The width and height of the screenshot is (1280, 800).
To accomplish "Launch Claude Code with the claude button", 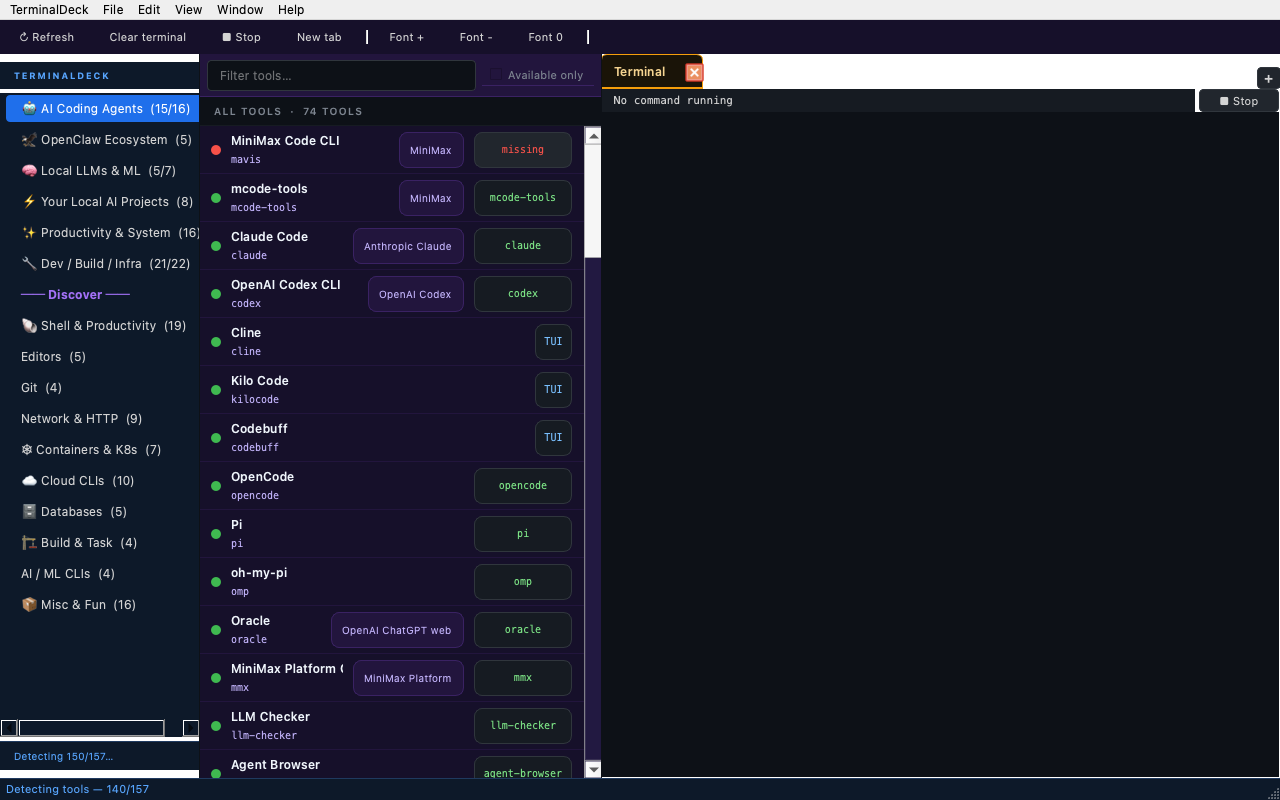I will [523, 246].
